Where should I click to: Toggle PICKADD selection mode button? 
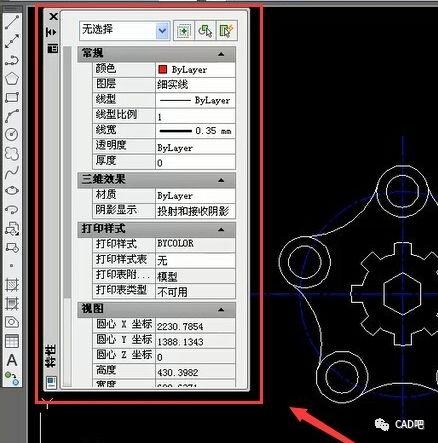(183, 31)
